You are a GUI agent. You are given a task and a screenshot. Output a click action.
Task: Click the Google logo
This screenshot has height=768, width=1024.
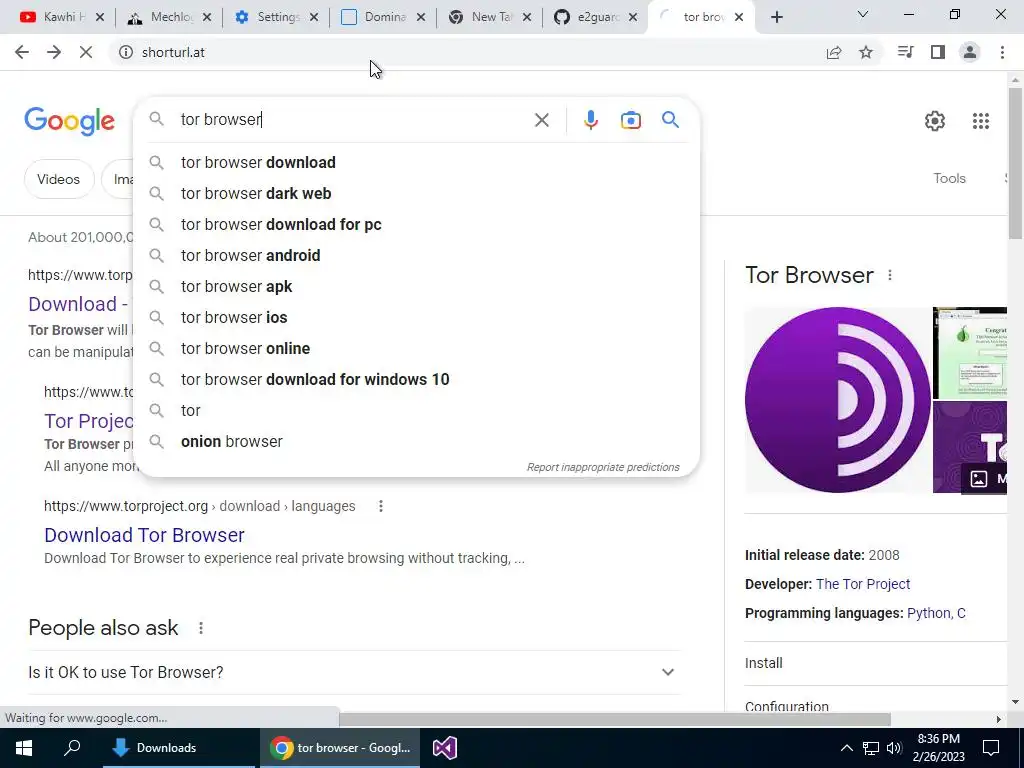69,121
